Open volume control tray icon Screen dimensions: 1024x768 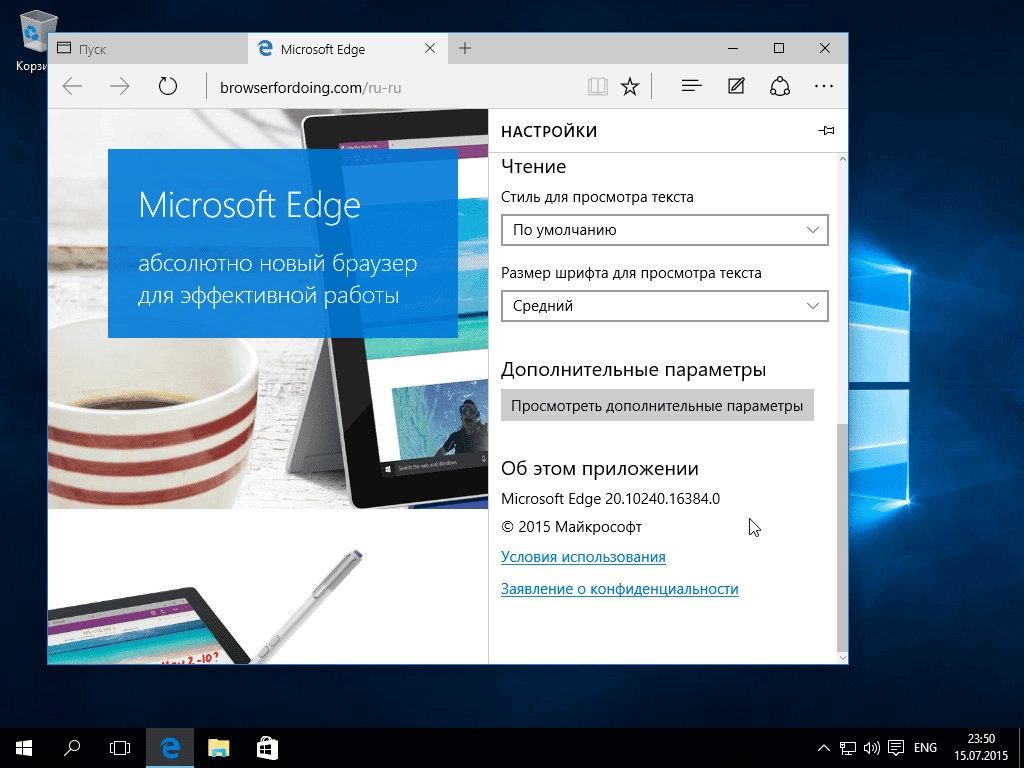[871, 748]
